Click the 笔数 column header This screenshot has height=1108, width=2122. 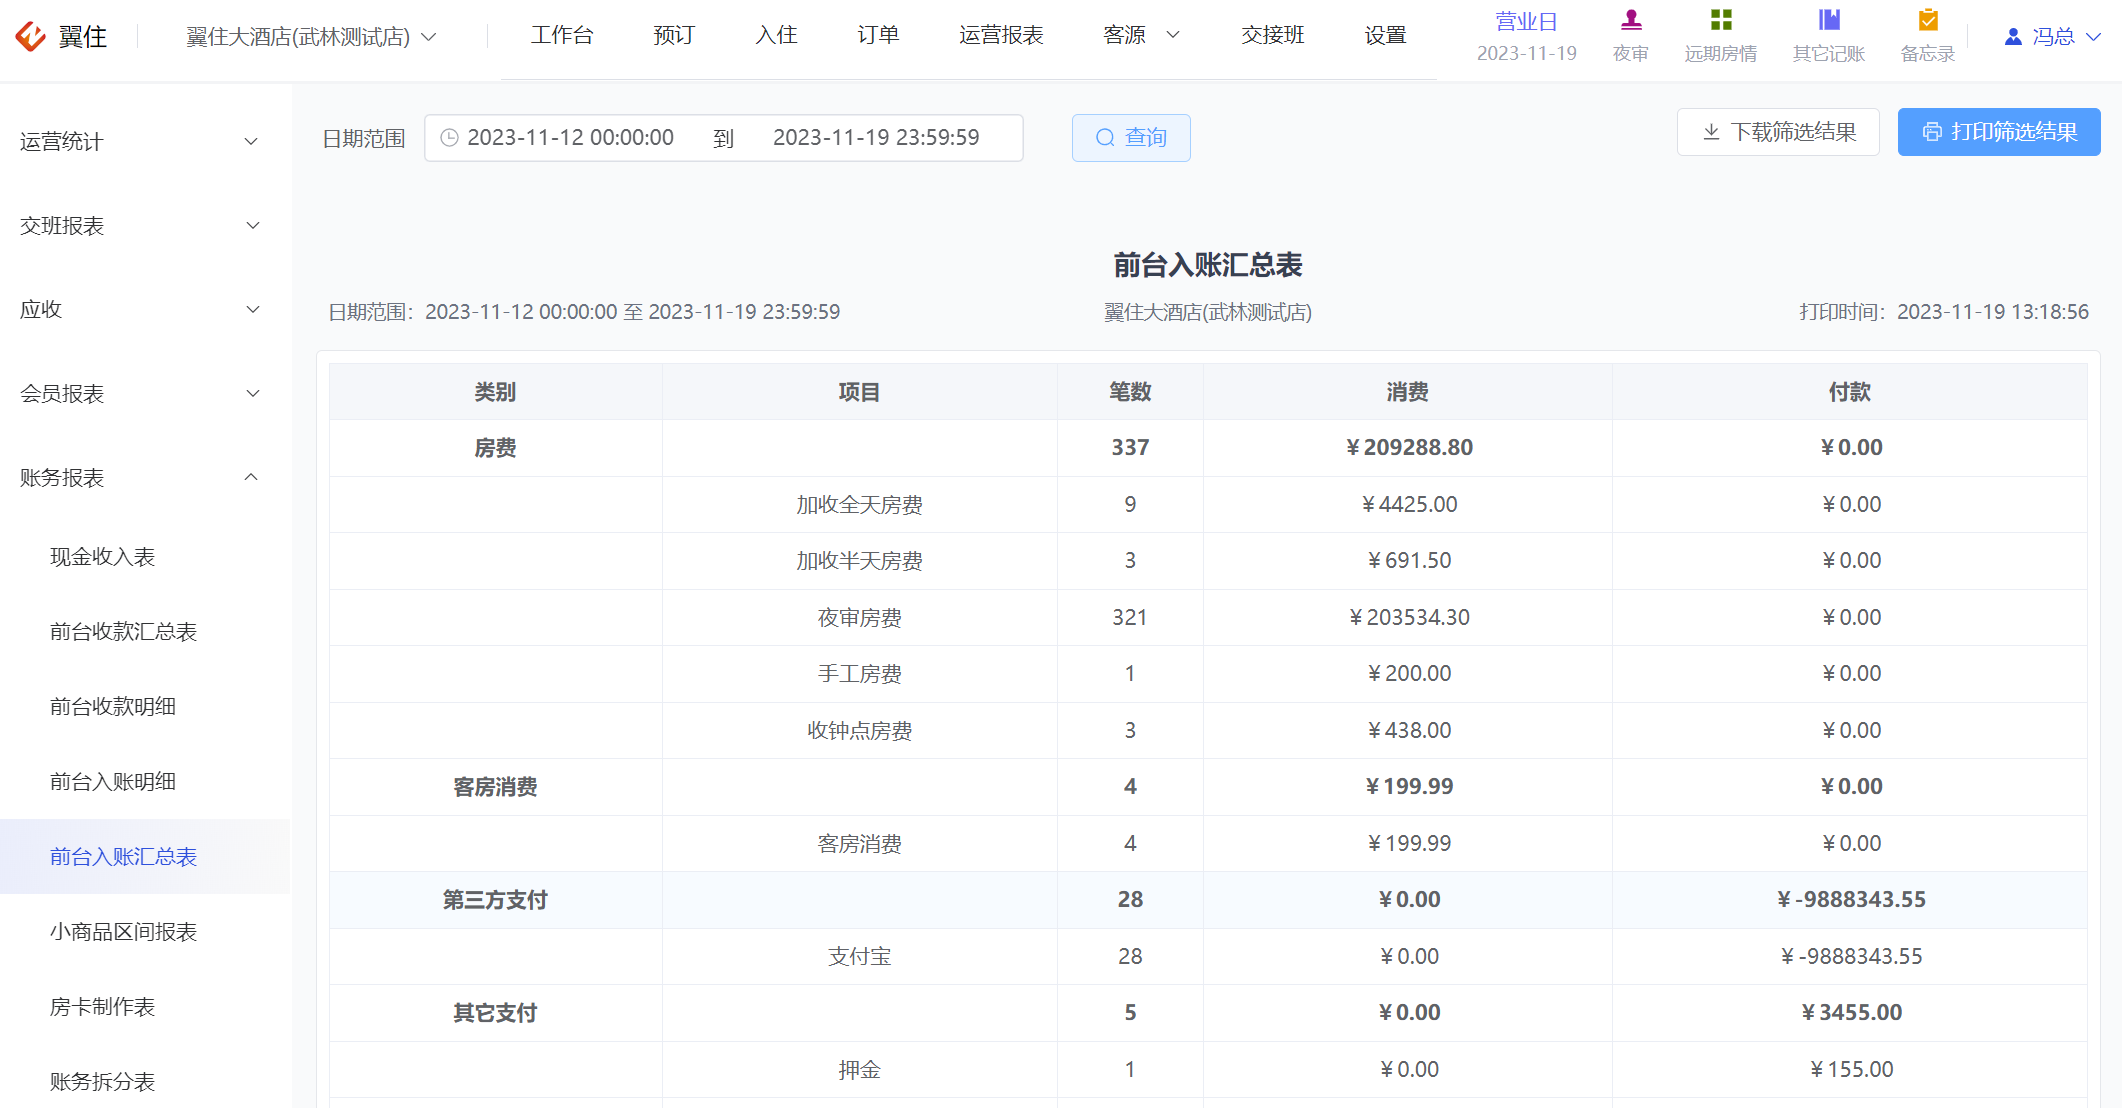1130,392
